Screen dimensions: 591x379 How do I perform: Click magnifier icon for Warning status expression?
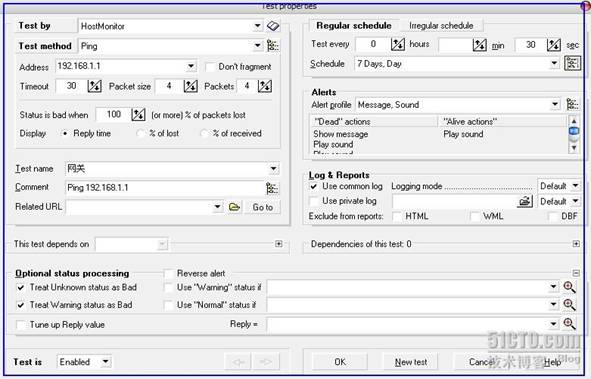point(569,287)
